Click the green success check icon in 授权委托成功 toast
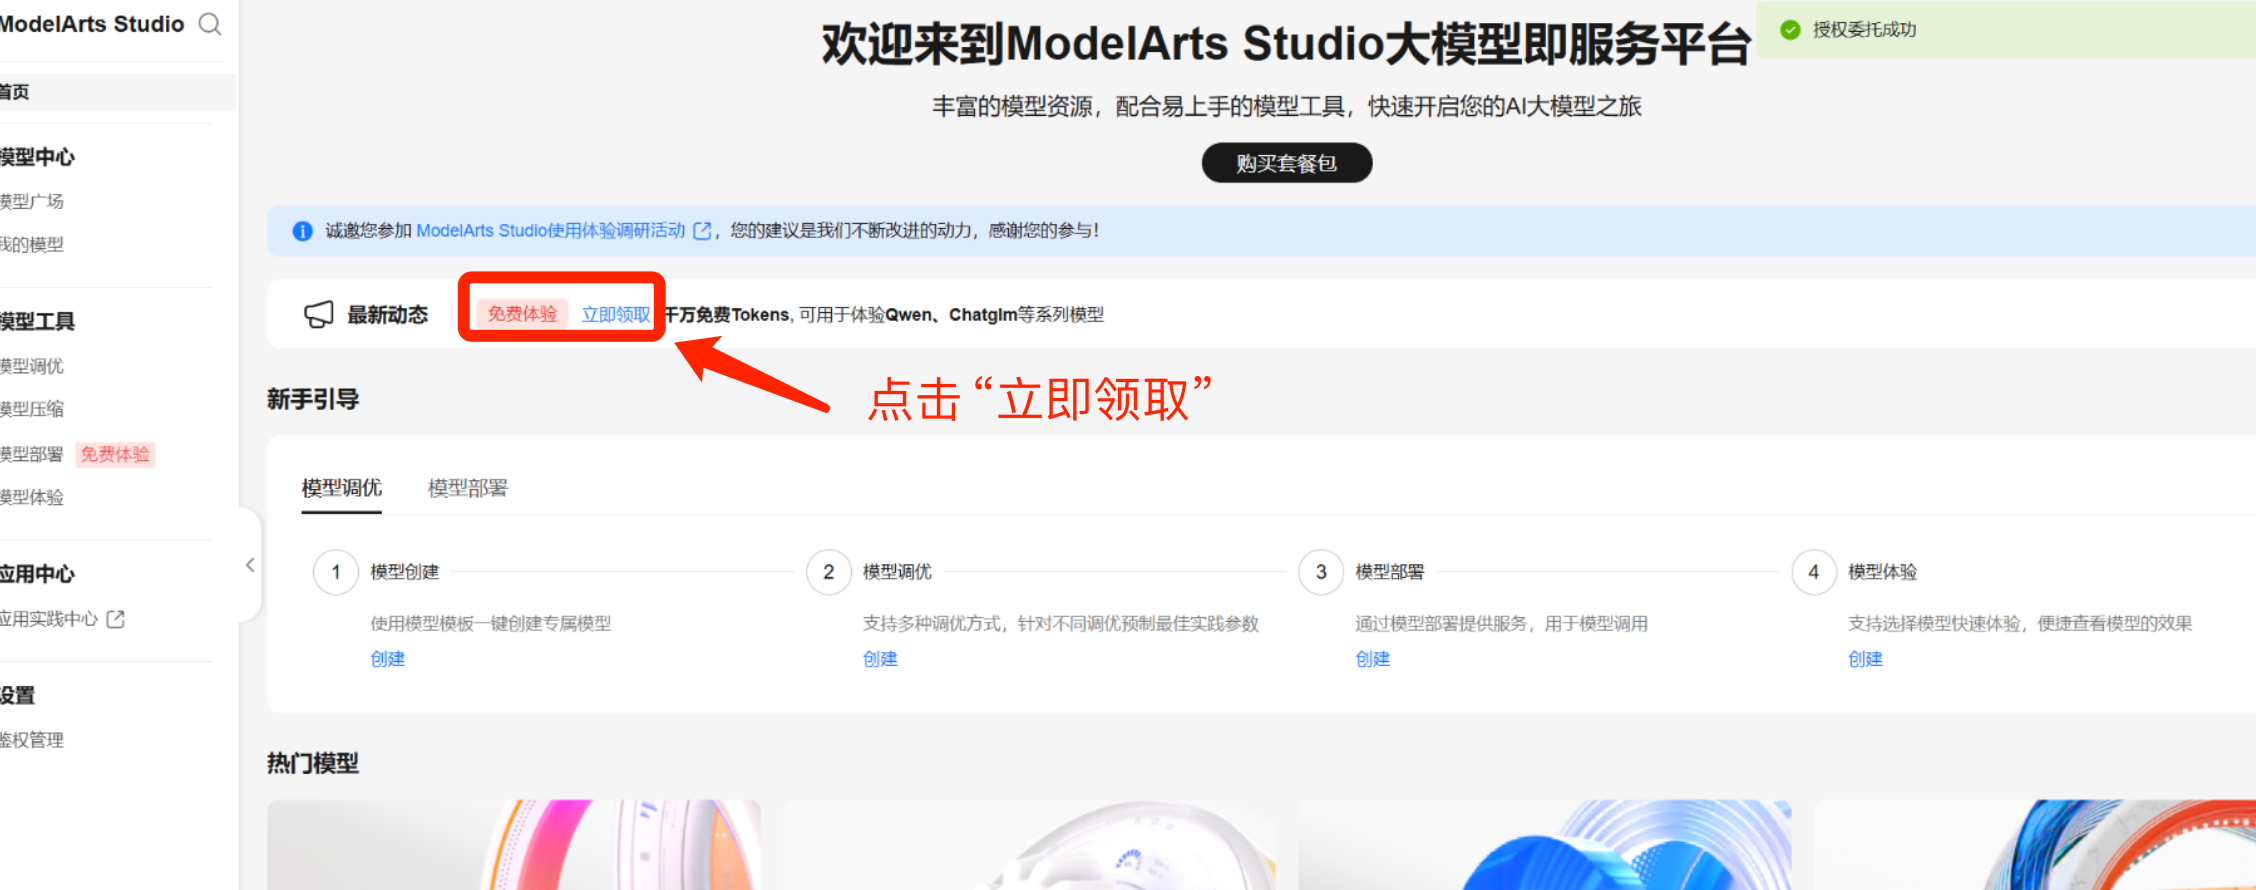The height and width of the screenshot is (890, 2256). [1791, 30]
